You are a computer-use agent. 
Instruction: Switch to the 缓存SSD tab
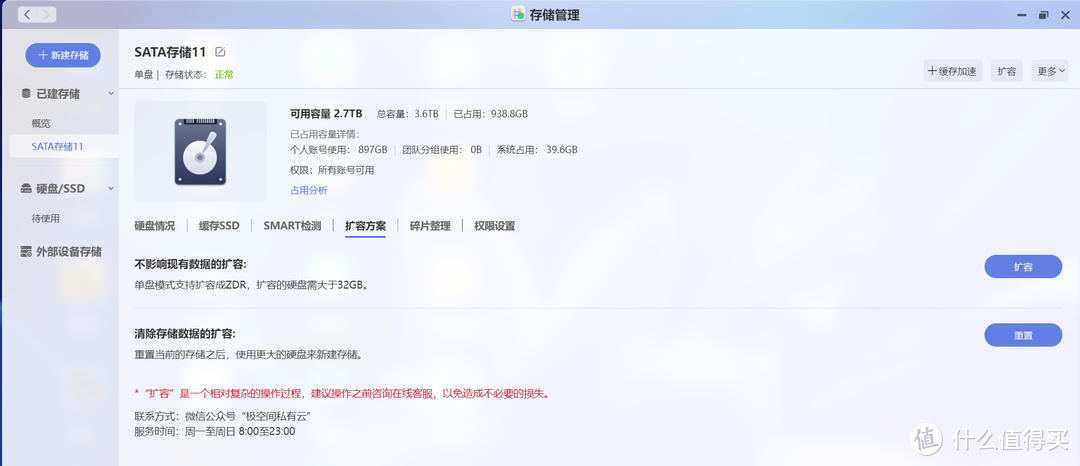click(x=219, y=226)
